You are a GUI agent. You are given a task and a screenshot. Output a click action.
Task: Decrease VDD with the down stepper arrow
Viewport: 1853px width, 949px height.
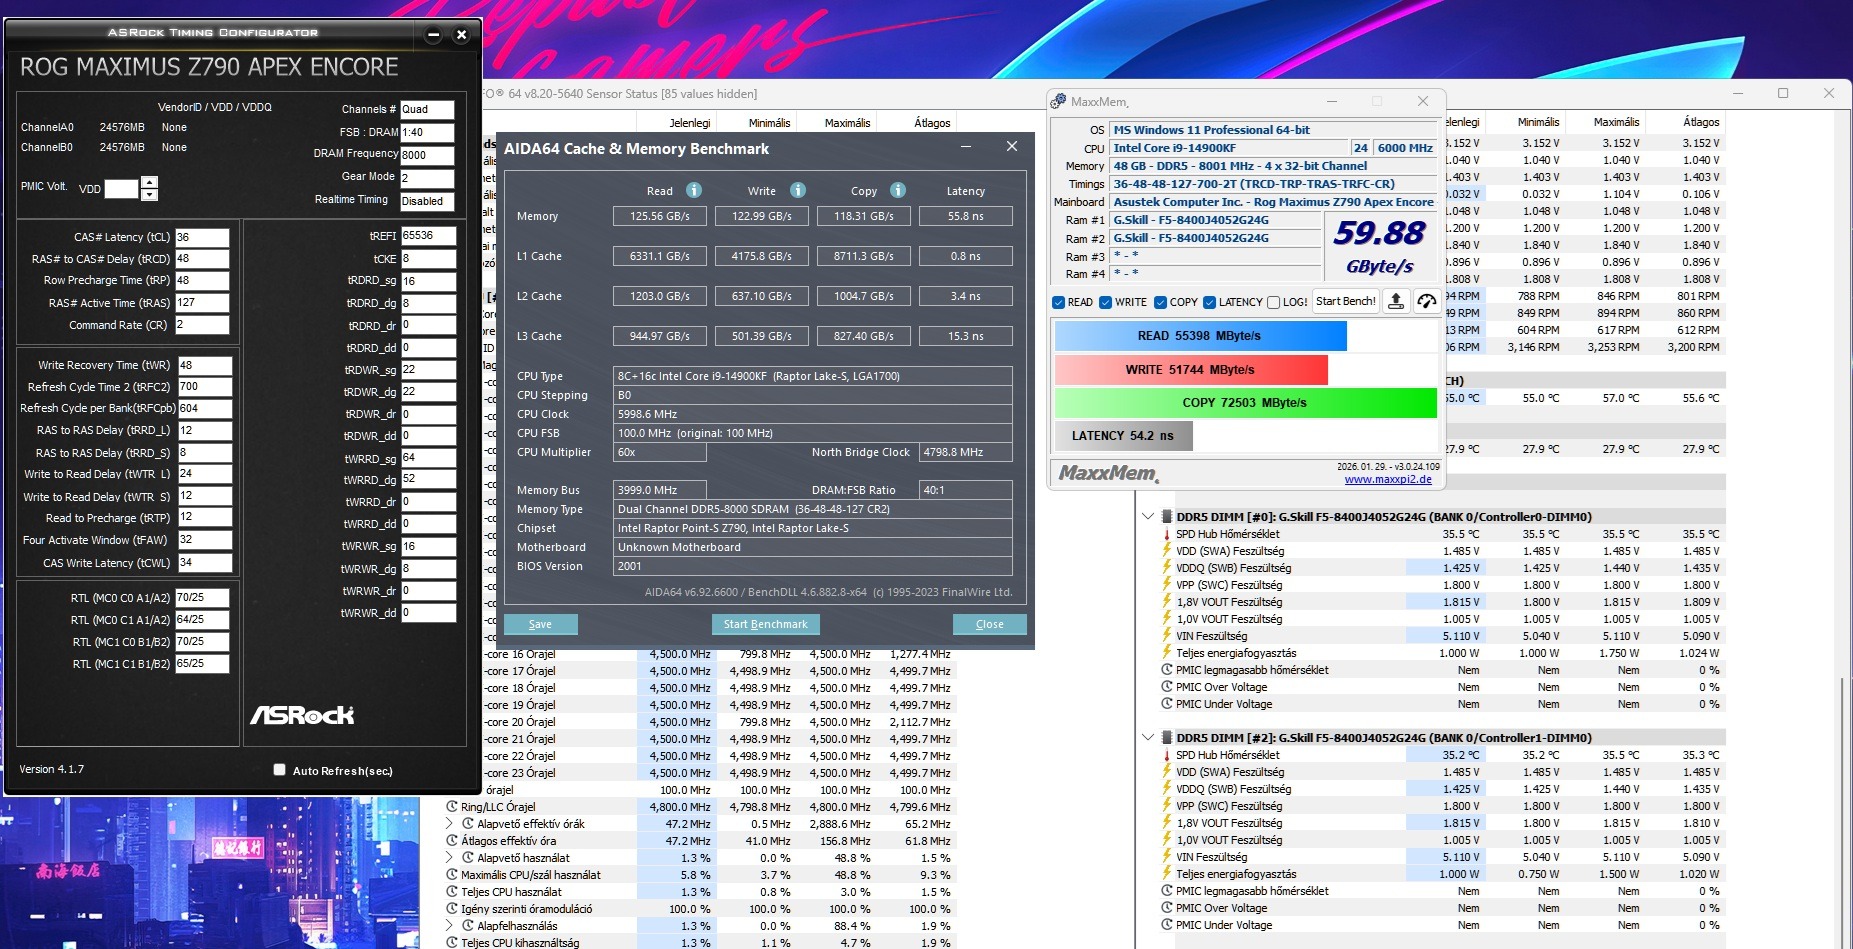click(x=149, y=194)
